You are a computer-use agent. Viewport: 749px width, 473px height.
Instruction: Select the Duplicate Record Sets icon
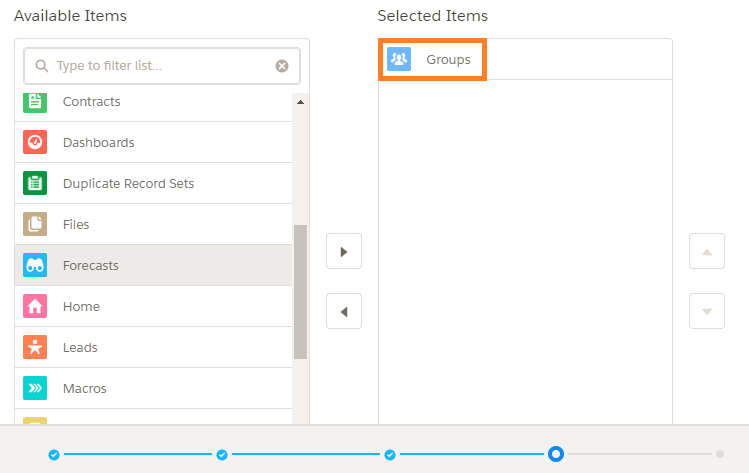[x=35, y=183]
